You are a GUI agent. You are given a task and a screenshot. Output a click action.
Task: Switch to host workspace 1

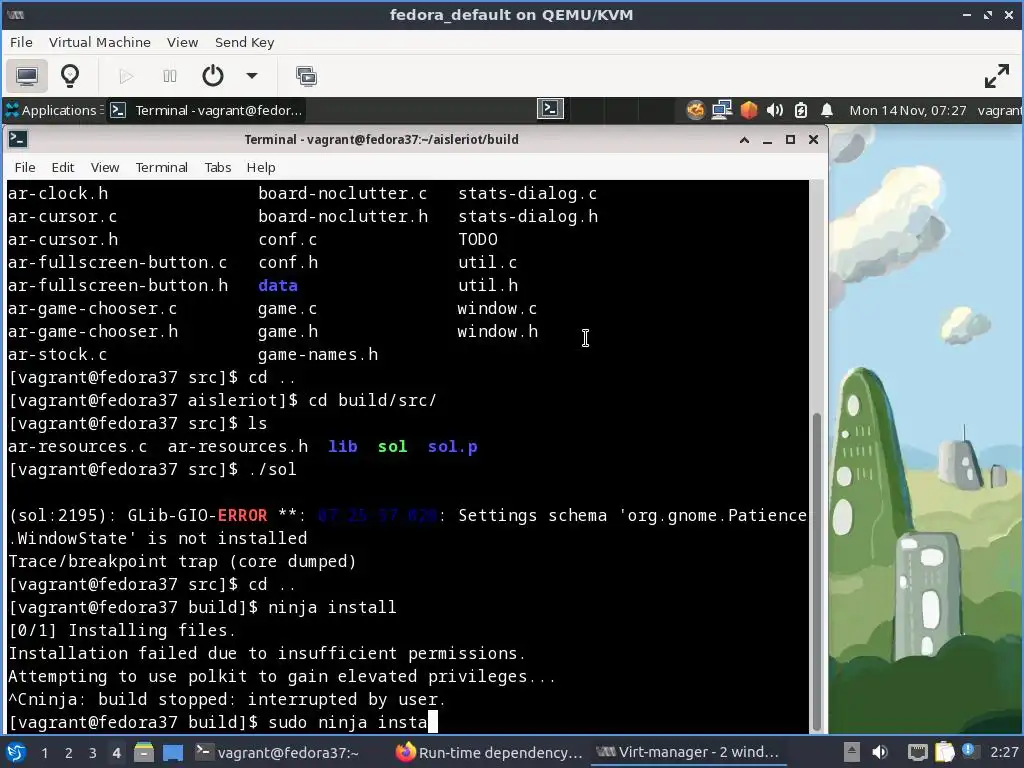[x=44, y=753]
